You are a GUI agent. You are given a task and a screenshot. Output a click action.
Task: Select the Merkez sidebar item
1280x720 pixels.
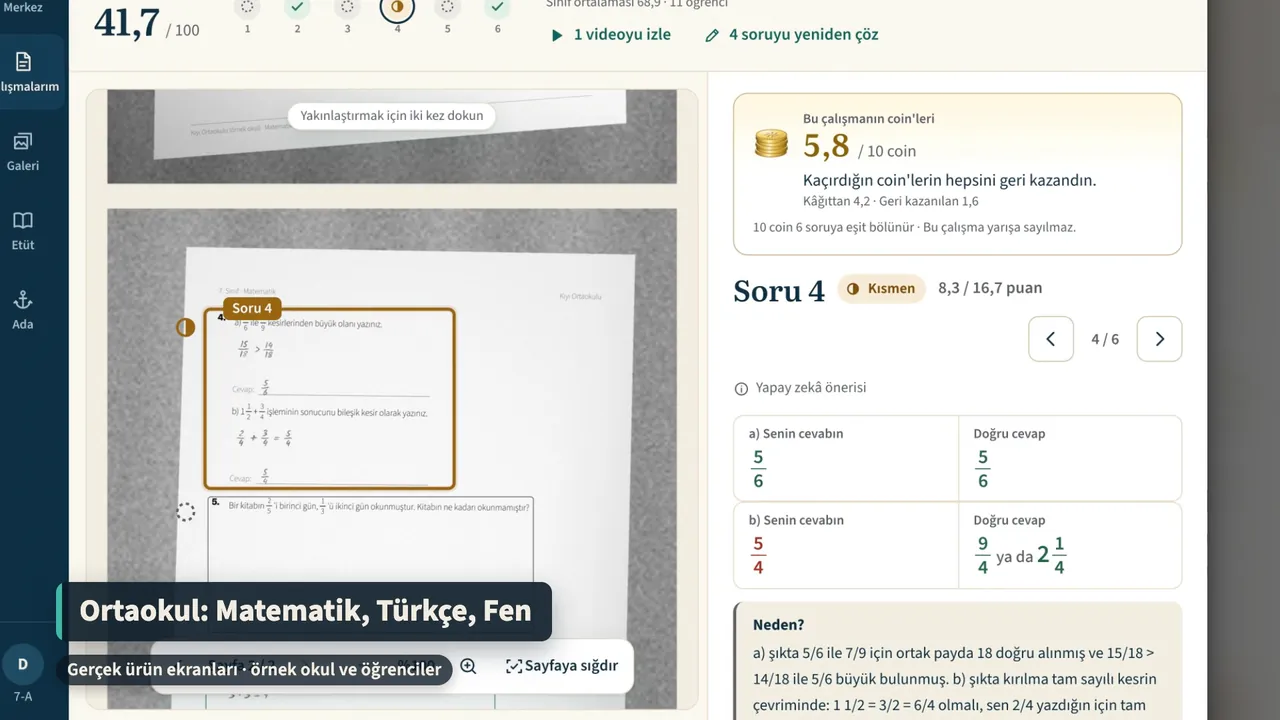click(x=23, y=8)
